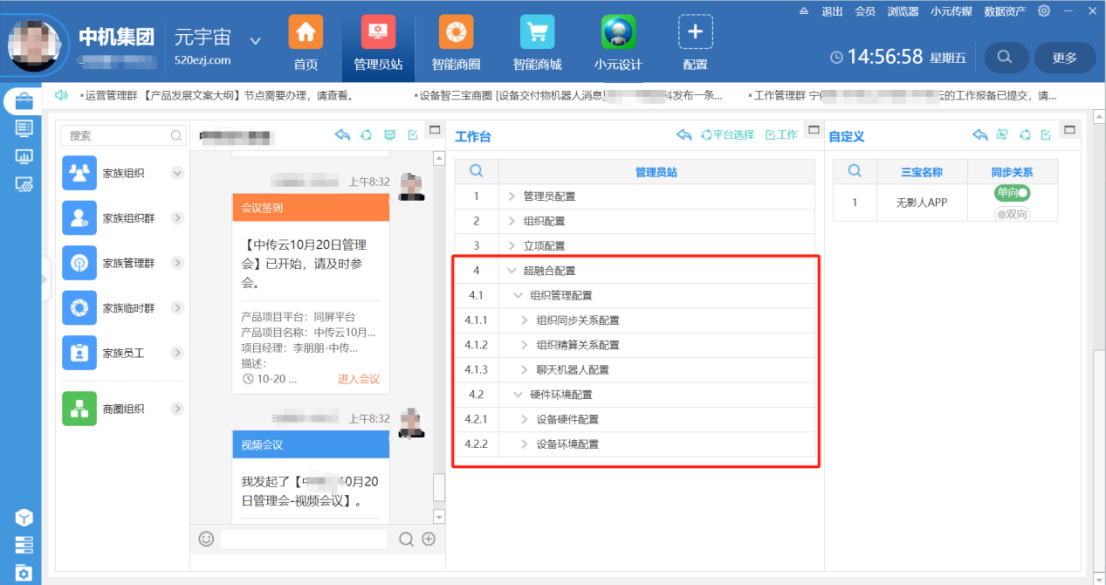This screenshot has height=585, width=1106.
Task: Click the 家族临时群 icon
Action: pos(79,308)
